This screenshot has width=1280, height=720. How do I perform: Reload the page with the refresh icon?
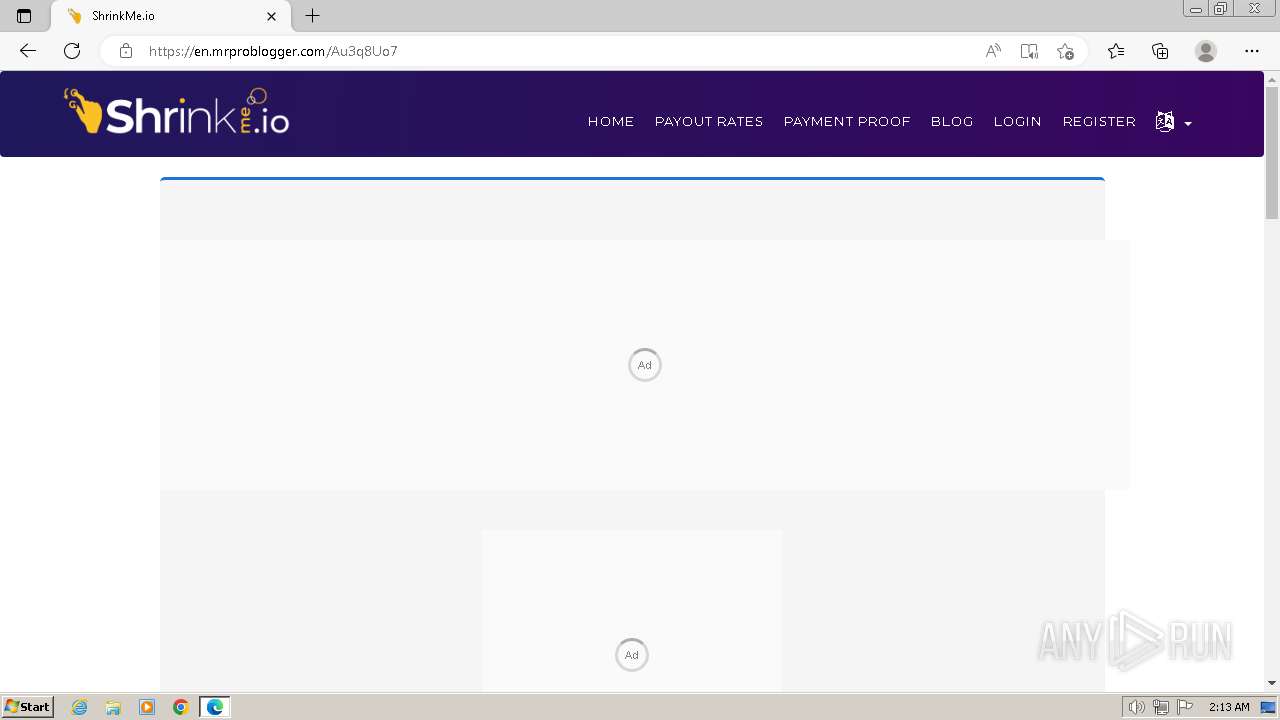72,51
